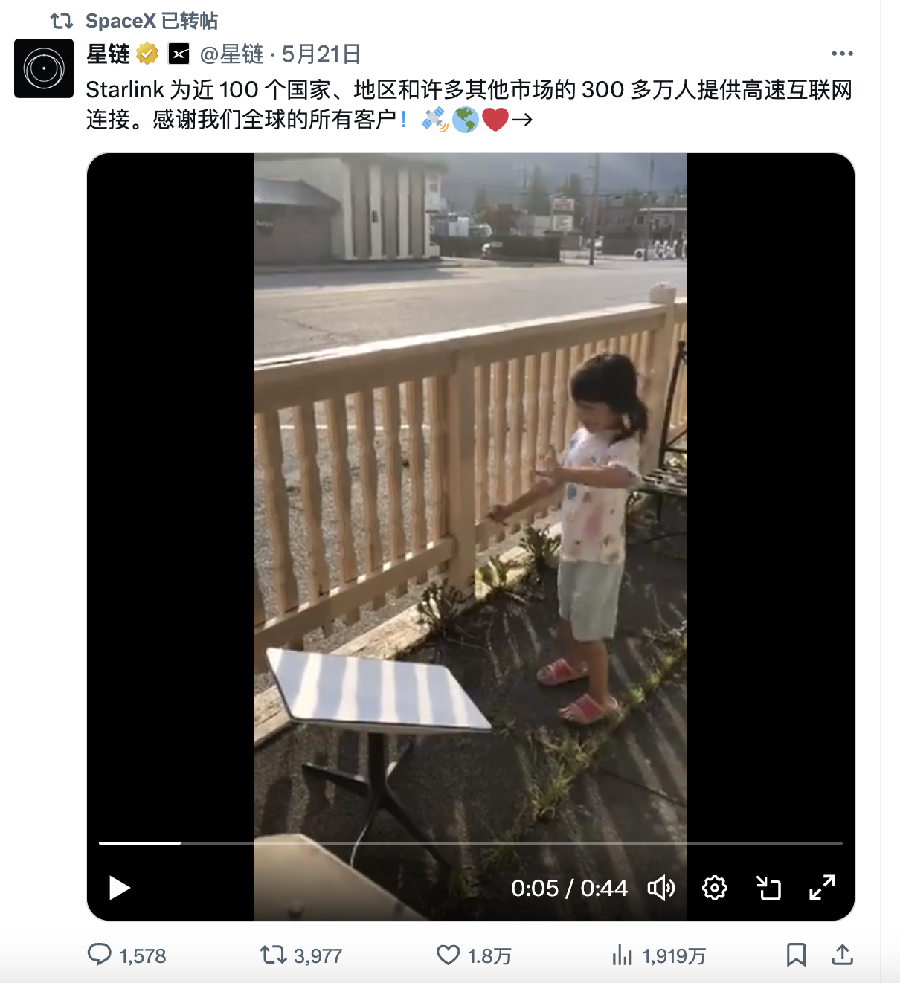Expand the video to fullscreen
The width and height of the screenshot is (900, 983).
pyautogui.click(x=822, y=888)
